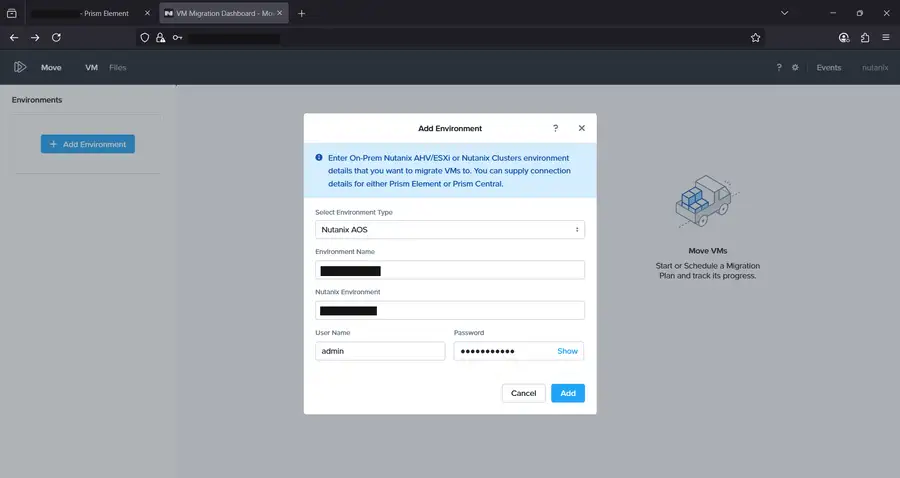Expand the list all tabs chevron
This screenshot has height=478, width=900.
[x=785, y=13]
